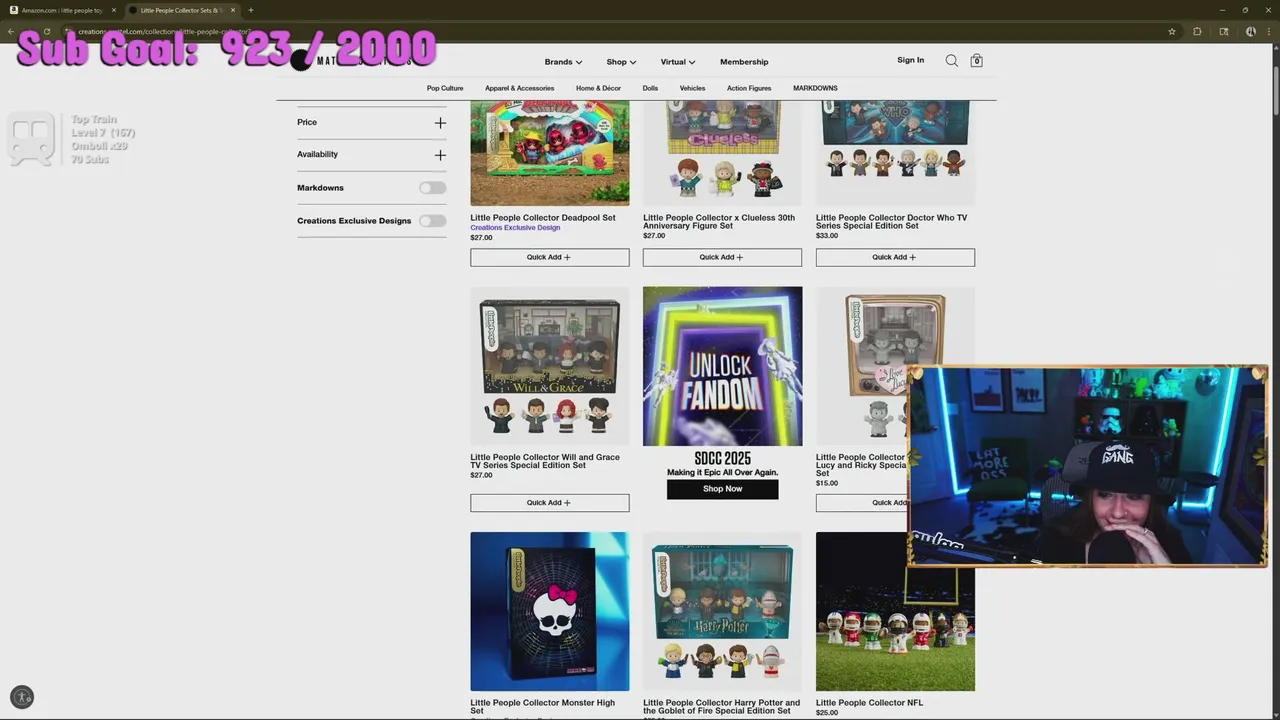This screenshot has width=1280, height=720.
Task: Click the Deadpool Set product image
Action: pyautogui.click(x=550, y=153)
